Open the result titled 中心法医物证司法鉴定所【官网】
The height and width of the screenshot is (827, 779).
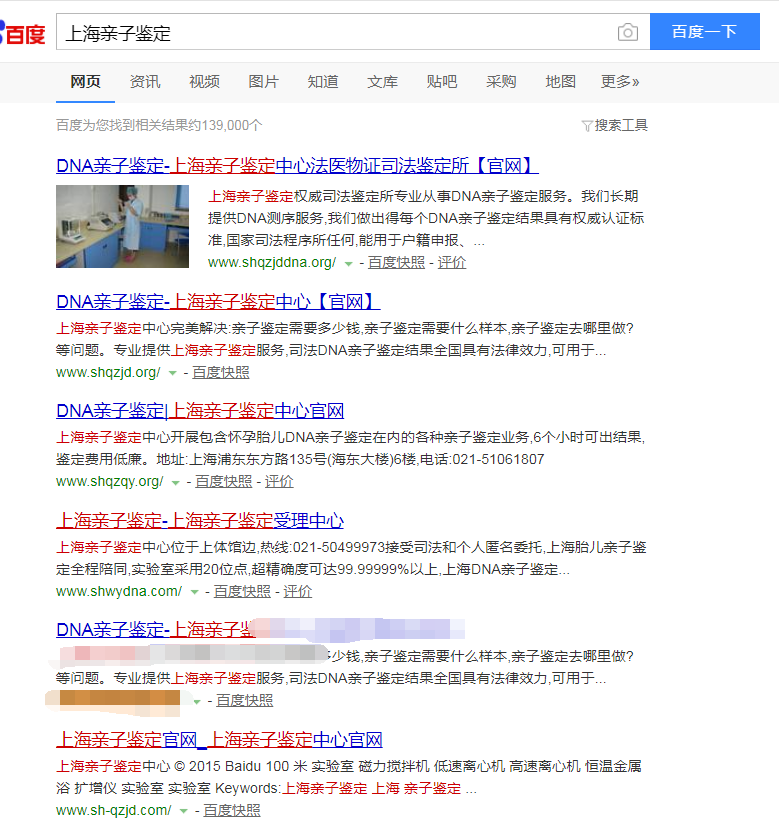pos(297,166)
